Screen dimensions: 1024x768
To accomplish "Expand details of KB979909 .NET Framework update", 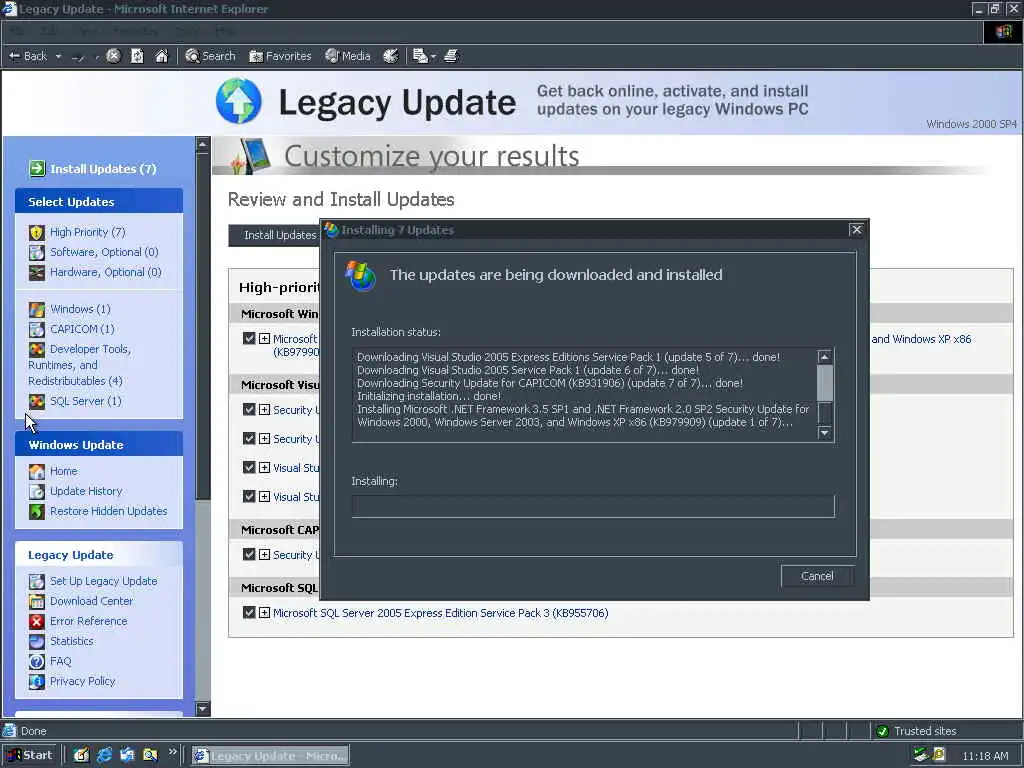I will (x=264, y=338).
